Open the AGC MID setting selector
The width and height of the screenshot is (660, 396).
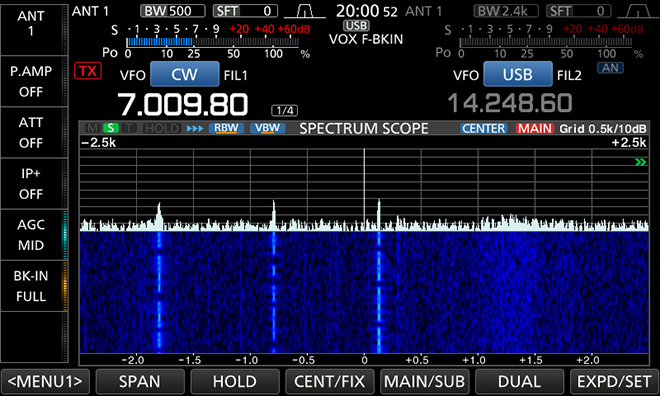coord(32,235)
